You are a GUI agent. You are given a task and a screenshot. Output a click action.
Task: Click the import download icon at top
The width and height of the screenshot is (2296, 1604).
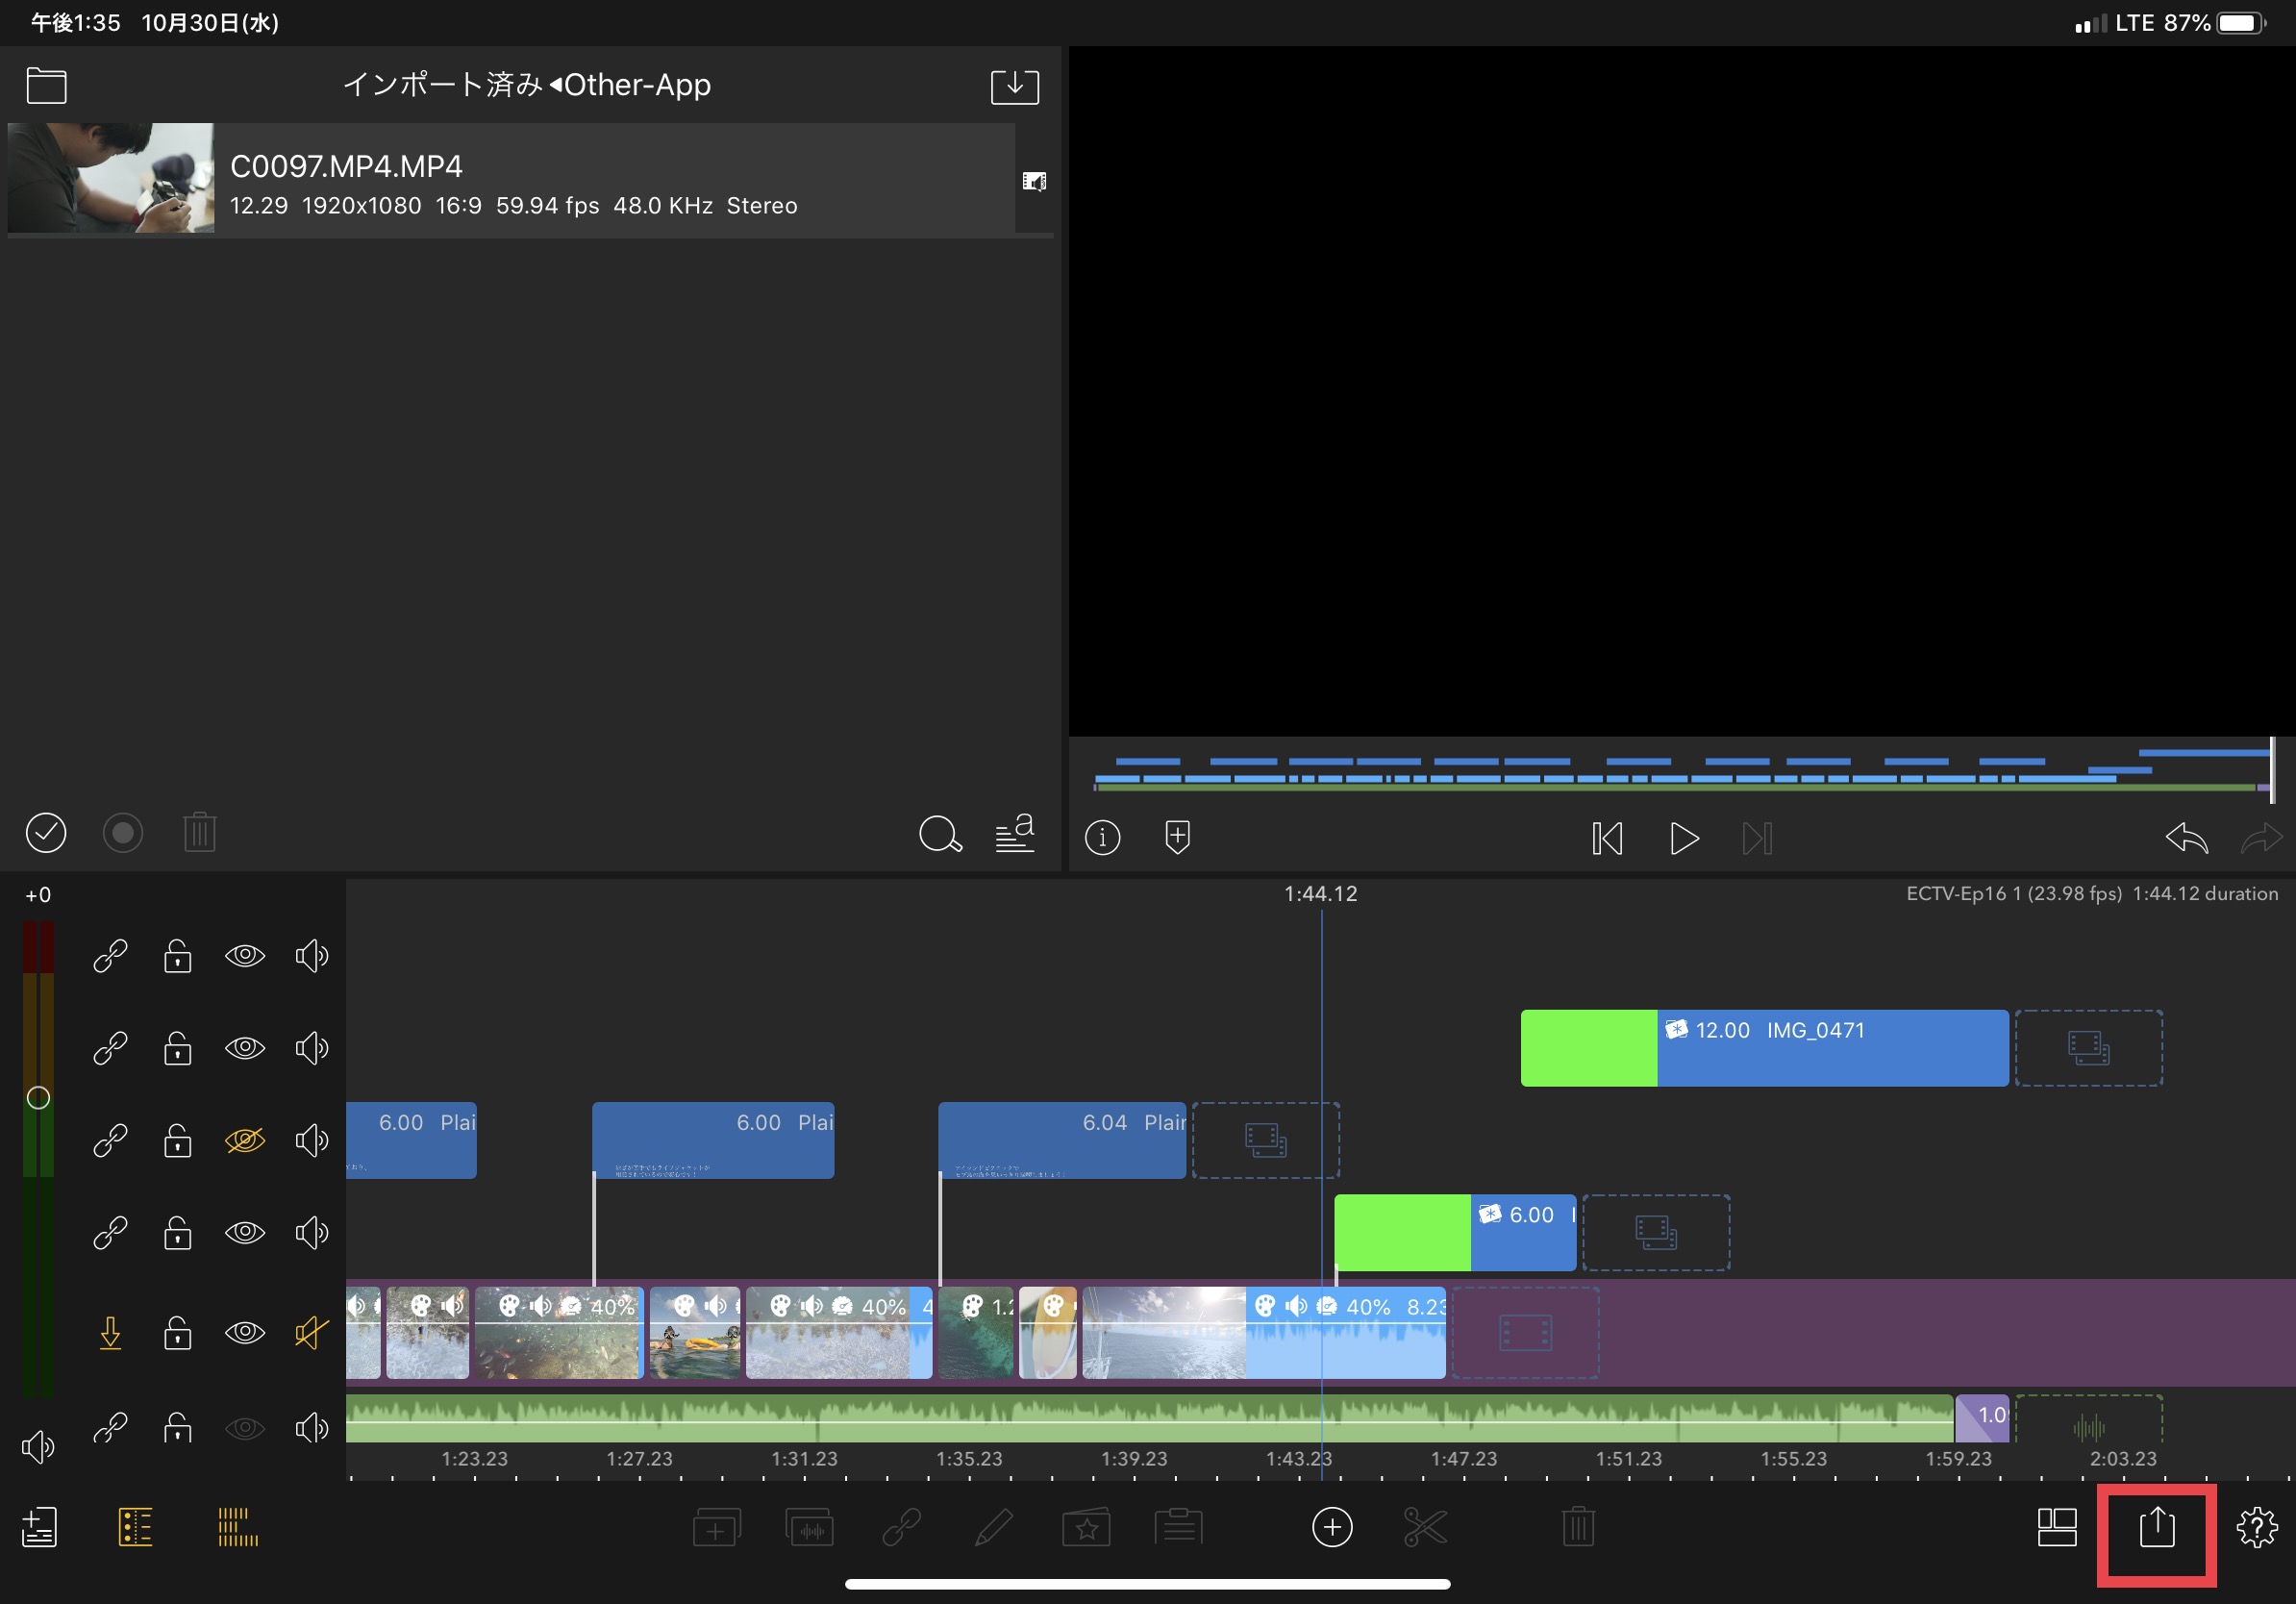click(x=1014, y=86)
